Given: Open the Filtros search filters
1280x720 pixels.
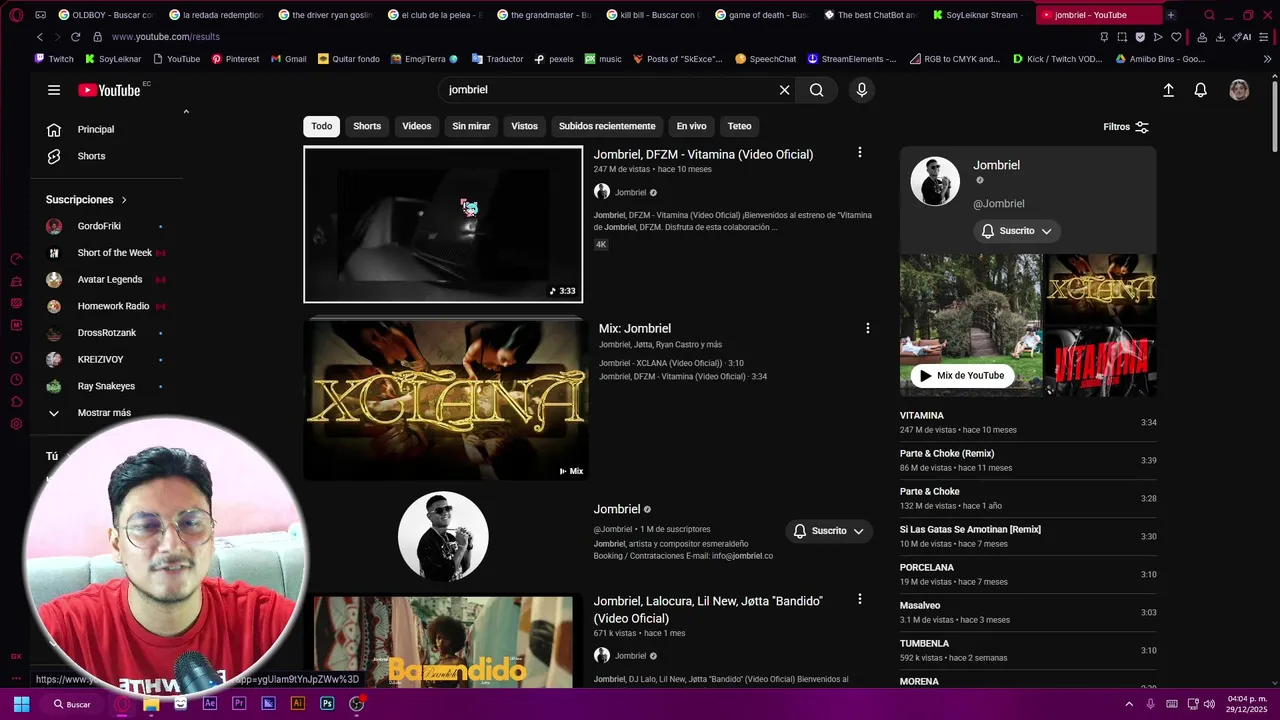Looking at the screenshot, I should click(1126, 127).
